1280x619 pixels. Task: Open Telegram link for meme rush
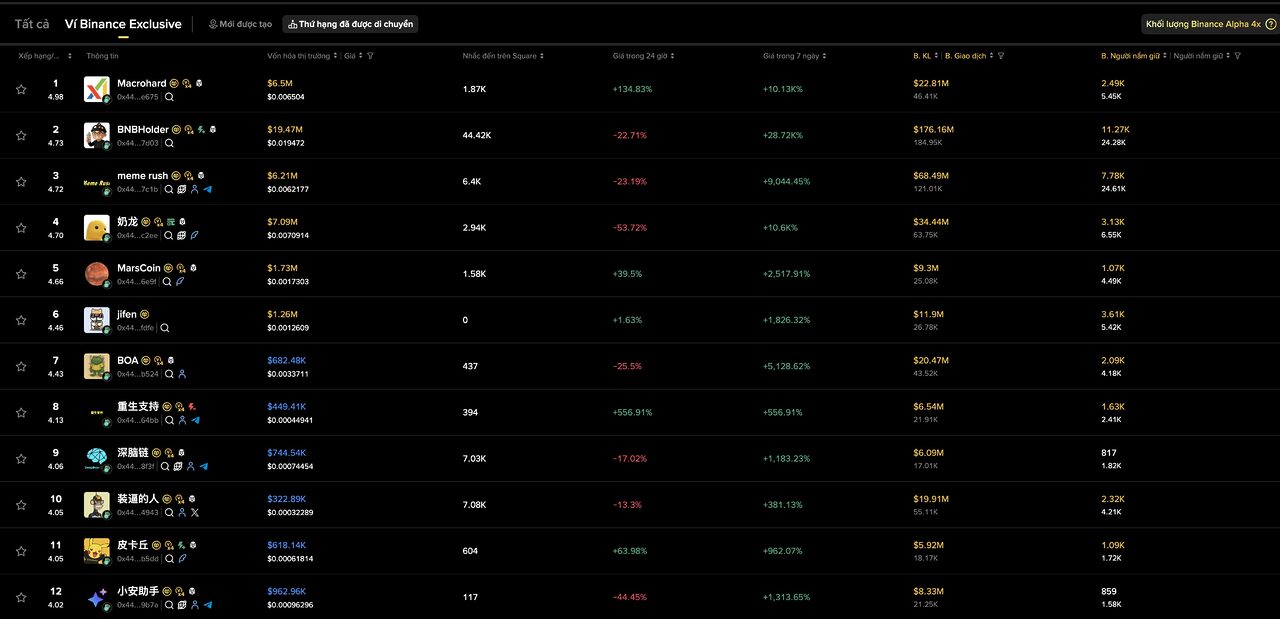pyautogui.click(x=208, y=189)
